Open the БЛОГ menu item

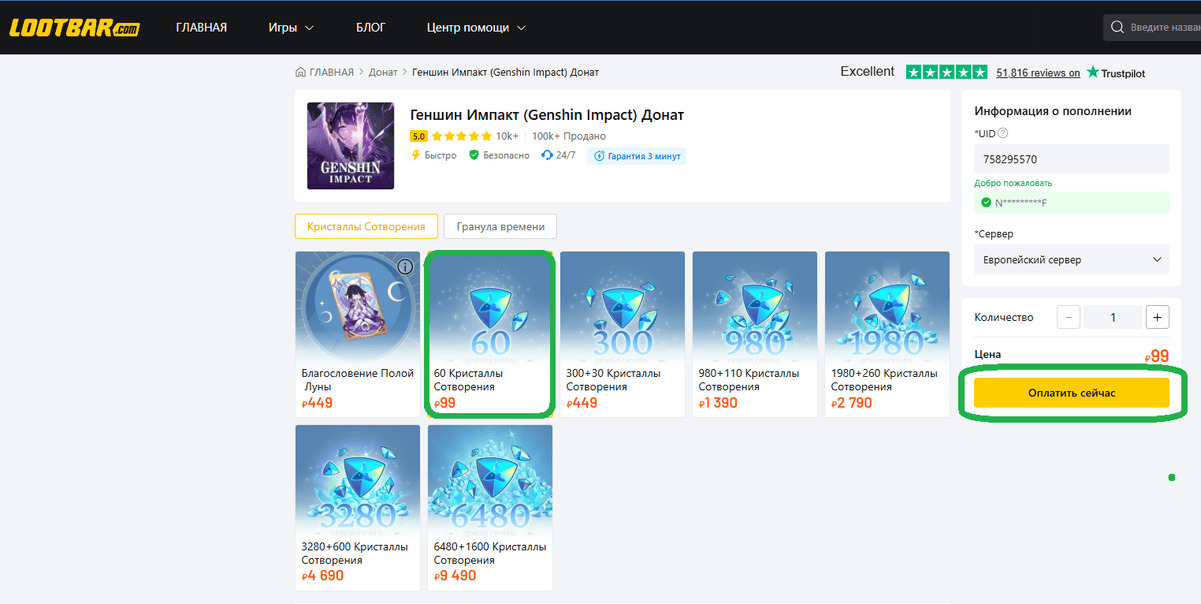[371, 27]
